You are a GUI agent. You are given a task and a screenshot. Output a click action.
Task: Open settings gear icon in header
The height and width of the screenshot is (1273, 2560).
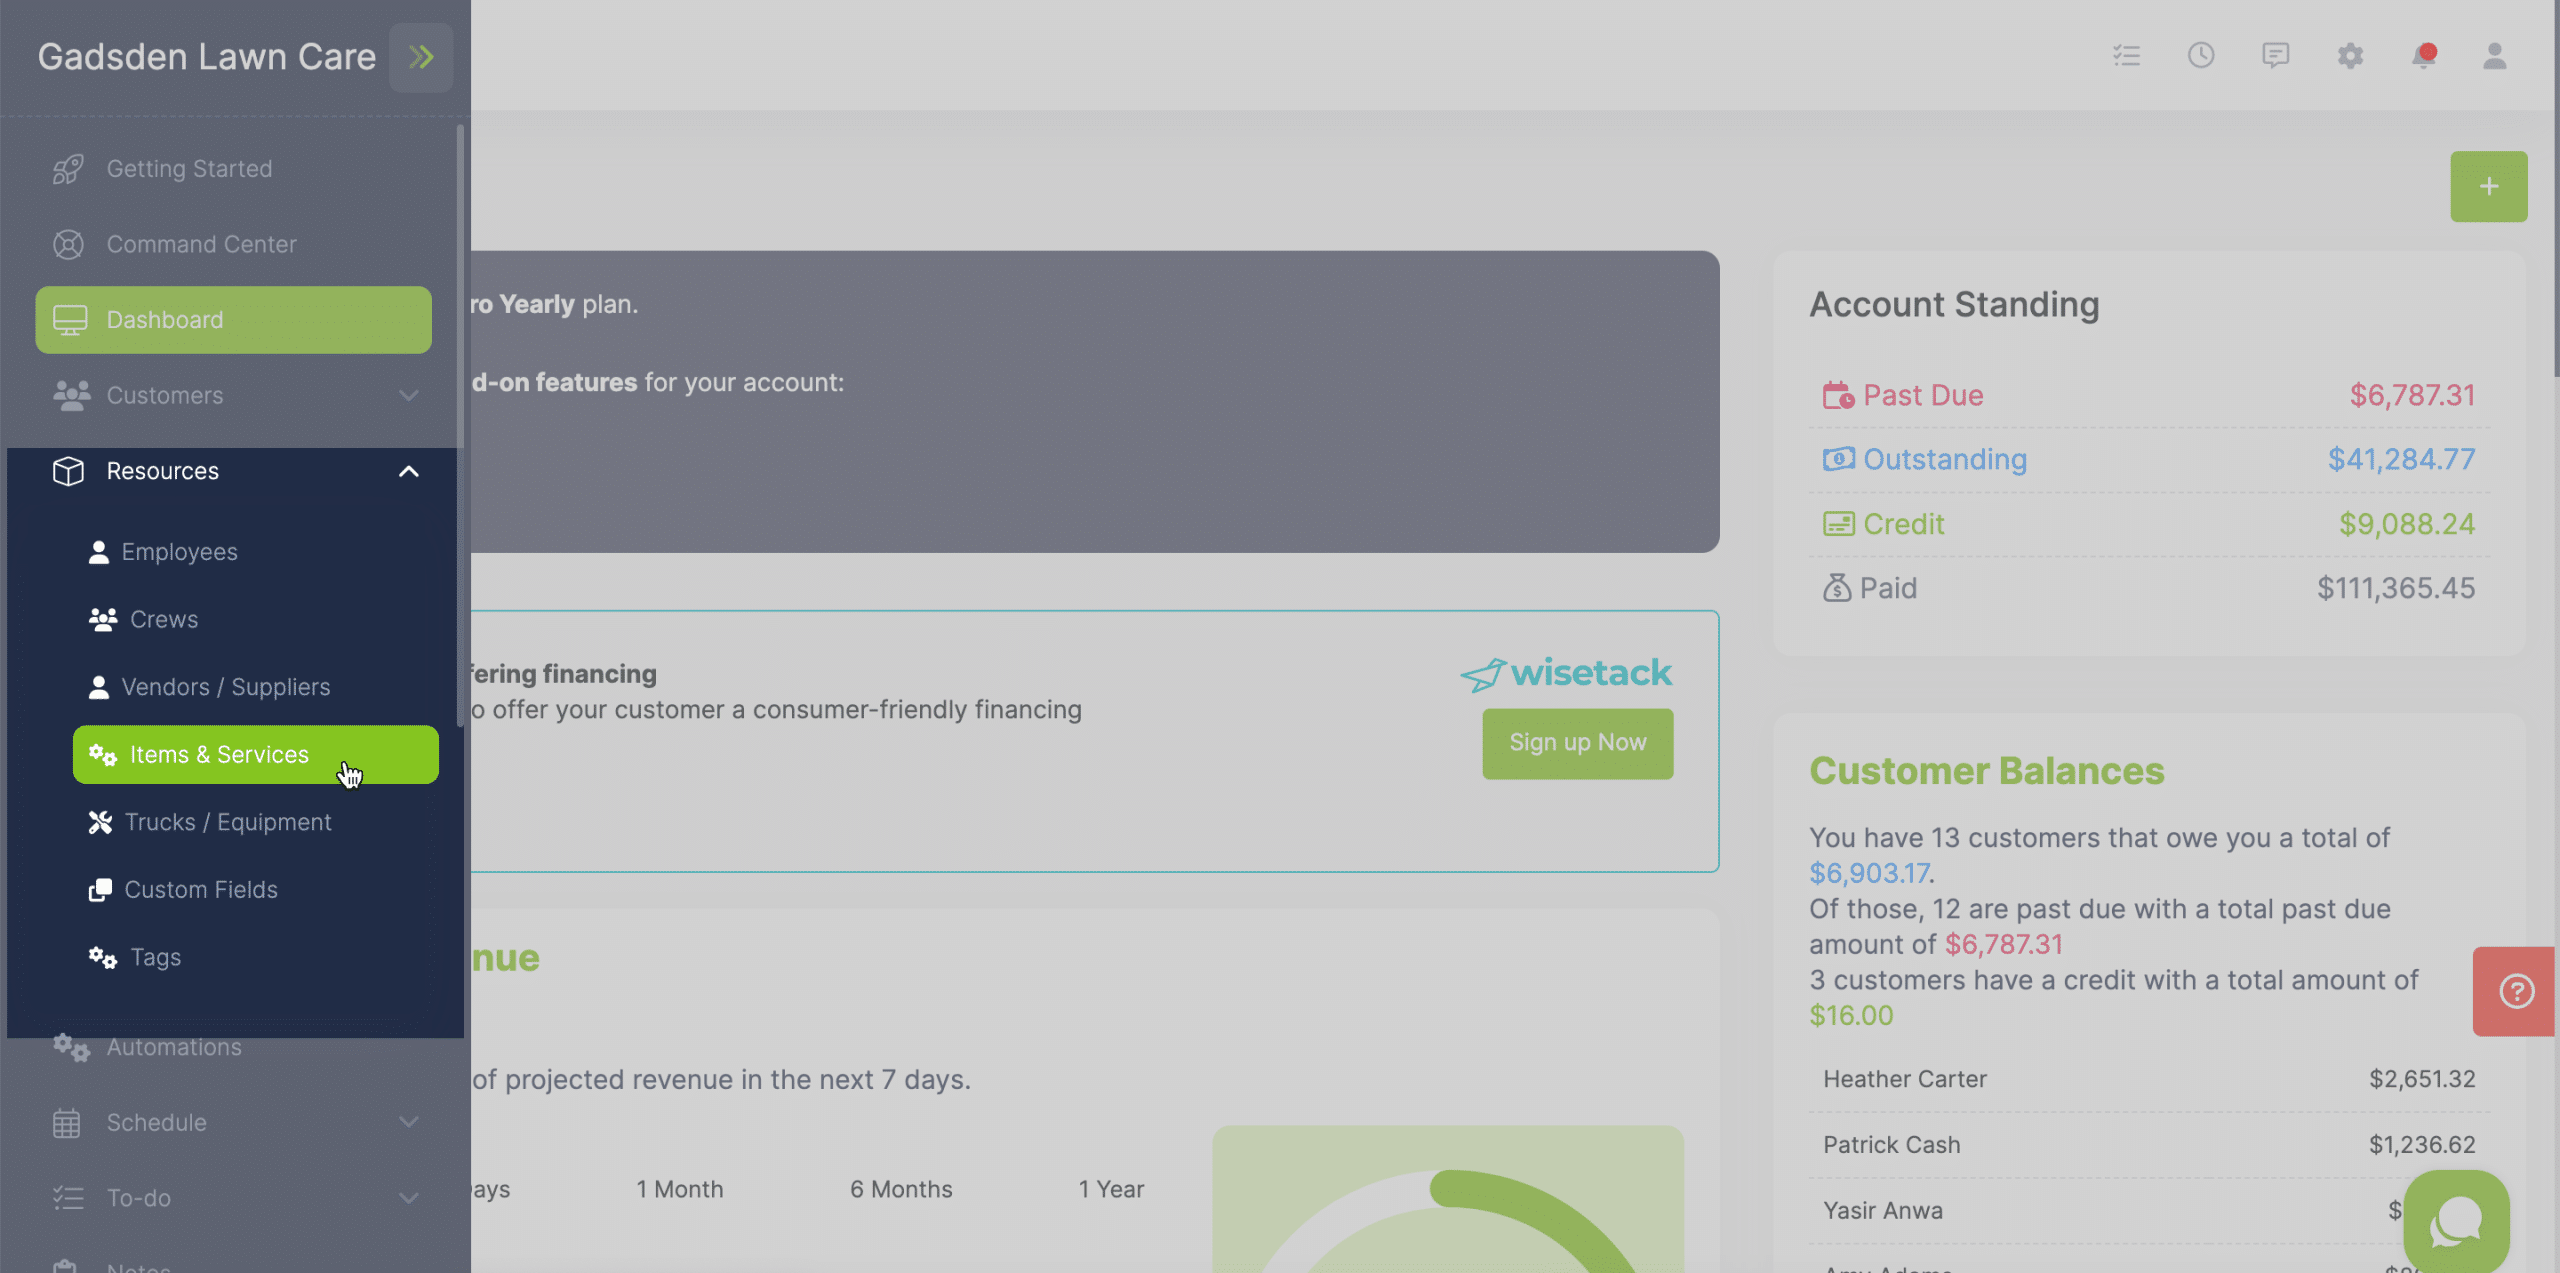2350,56
